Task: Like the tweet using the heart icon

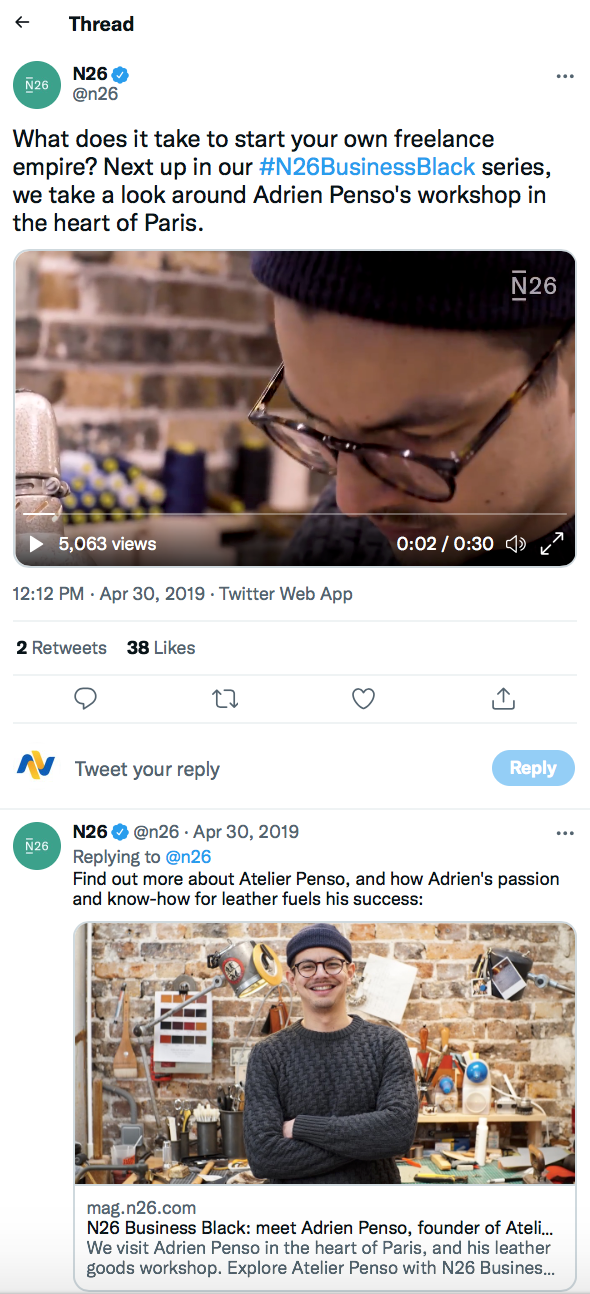Action: tap(363, 698)
